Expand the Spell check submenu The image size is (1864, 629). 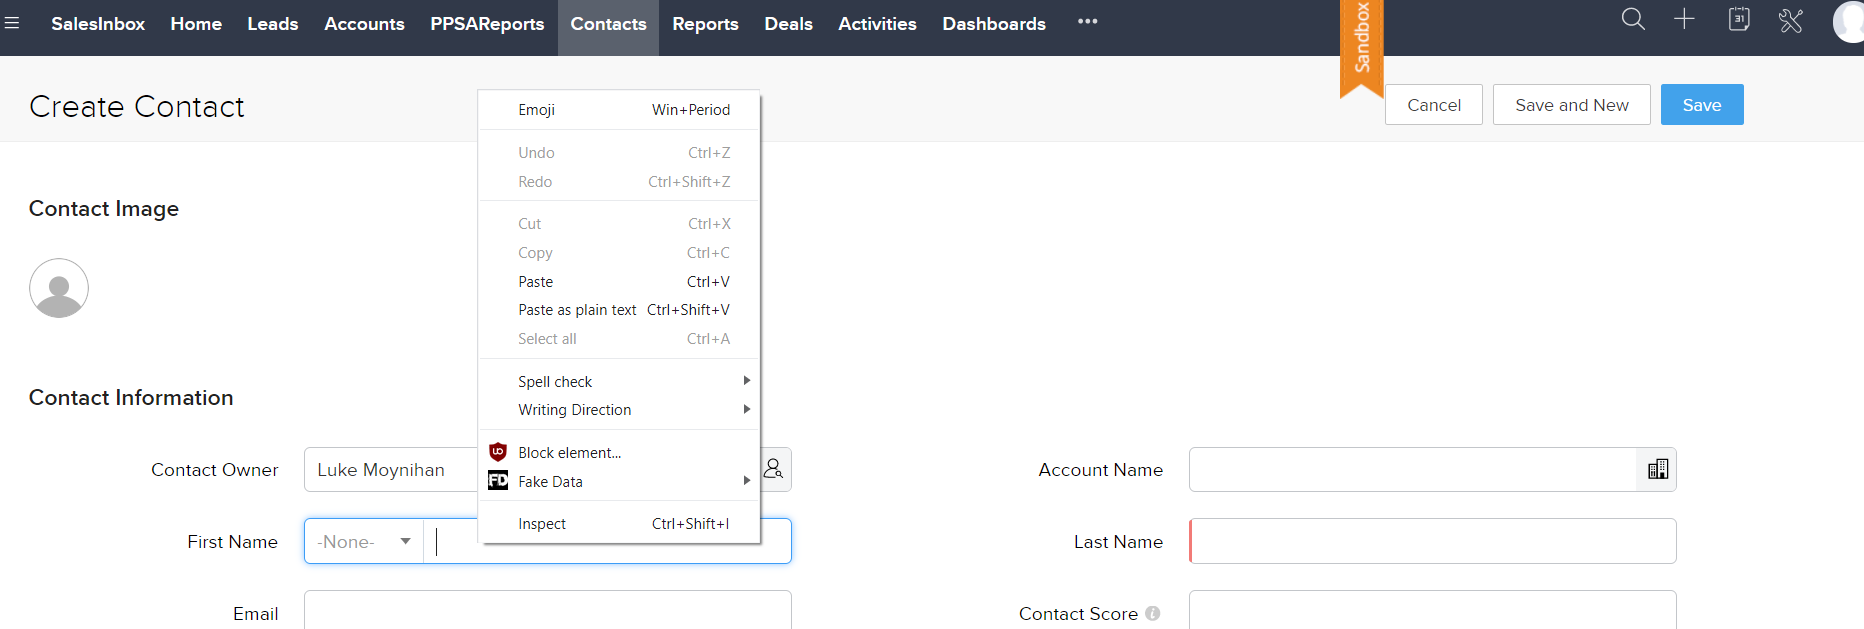[x=620, y=381]
